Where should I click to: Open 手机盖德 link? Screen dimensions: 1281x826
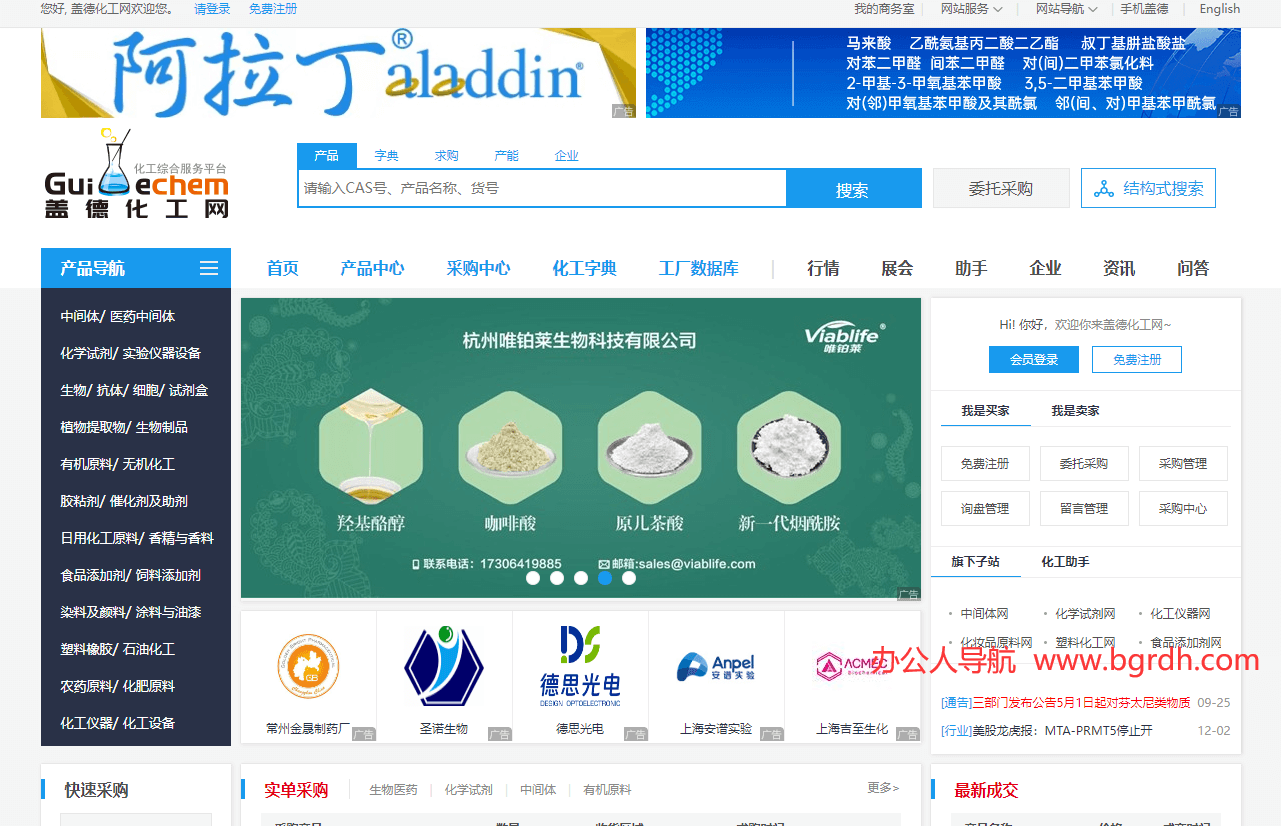coord(1144,9)
